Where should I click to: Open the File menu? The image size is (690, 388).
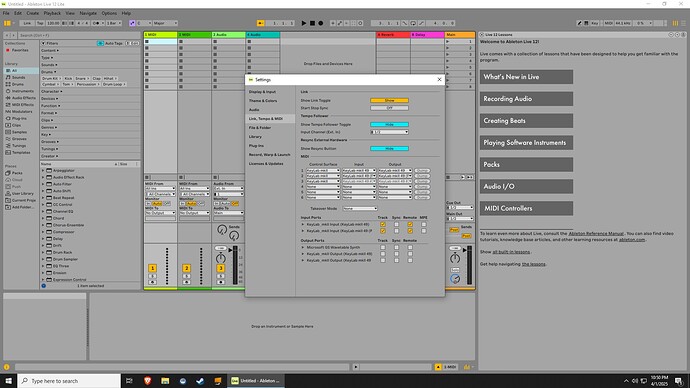coord(6,13)
